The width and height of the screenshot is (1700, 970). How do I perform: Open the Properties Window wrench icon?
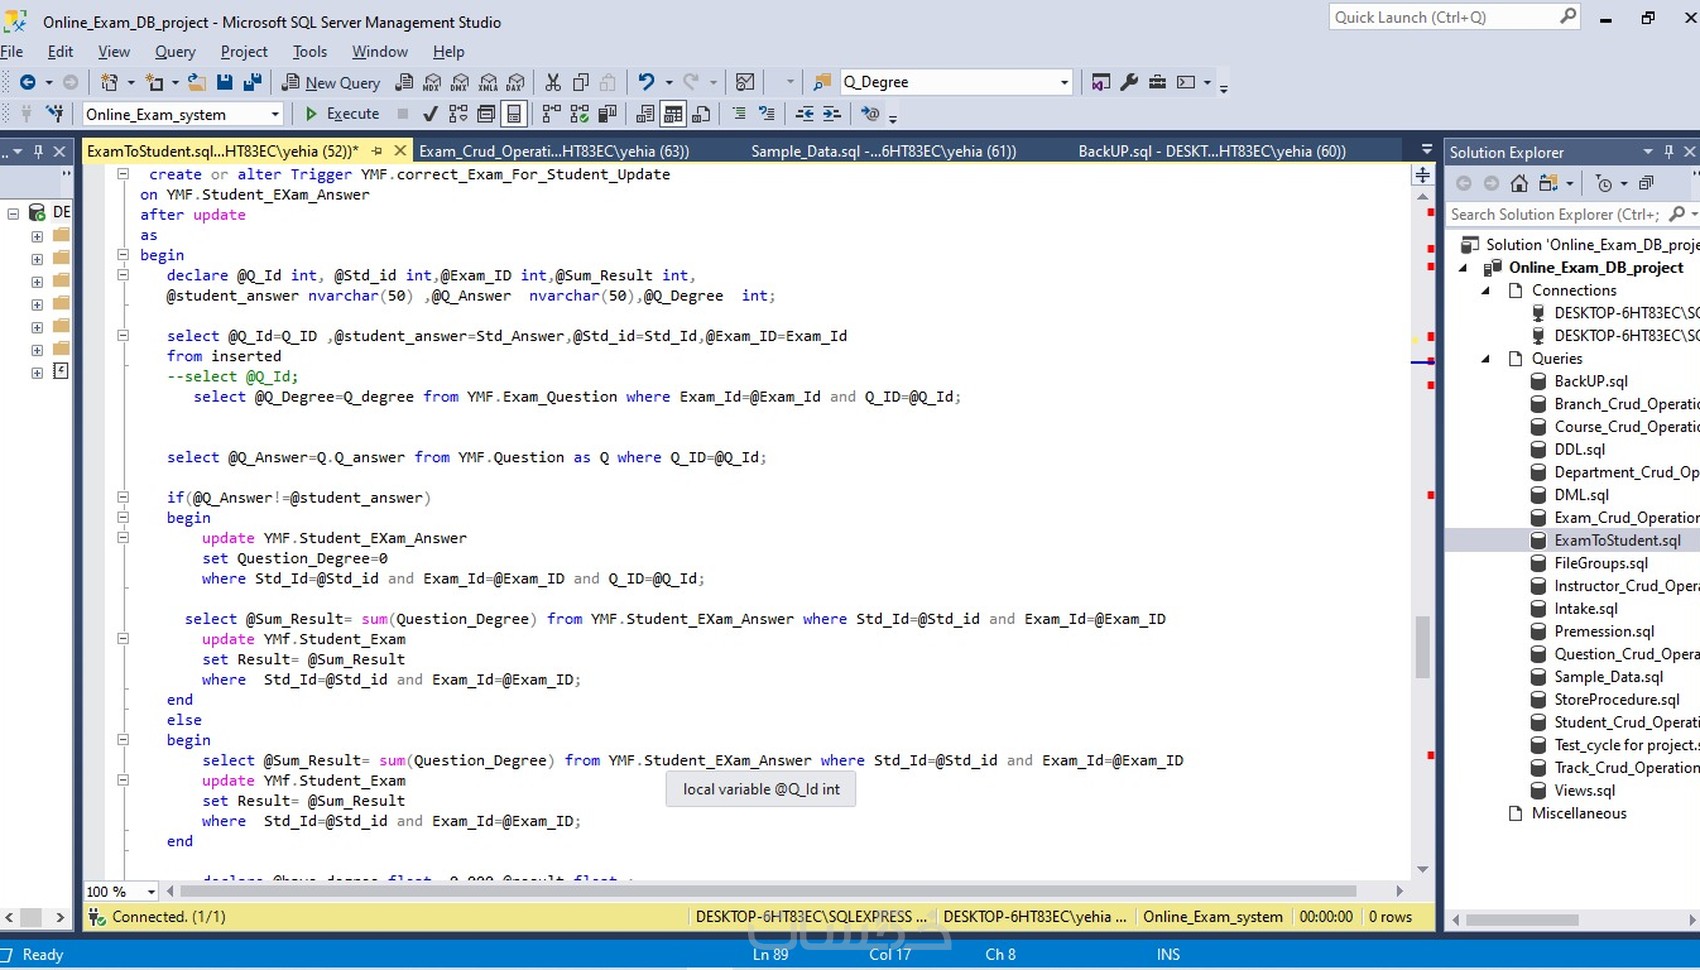click(x=1129, y=82)
